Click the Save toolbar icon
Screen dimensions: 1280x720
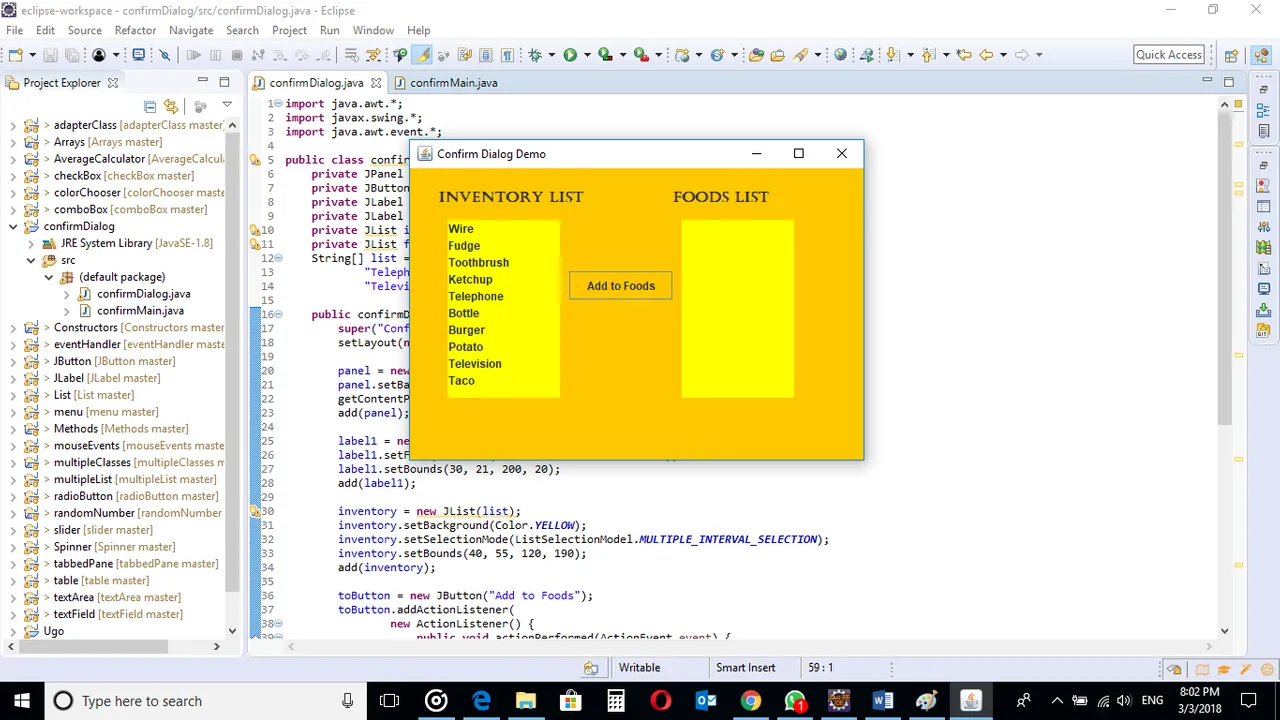coord(50,55)
